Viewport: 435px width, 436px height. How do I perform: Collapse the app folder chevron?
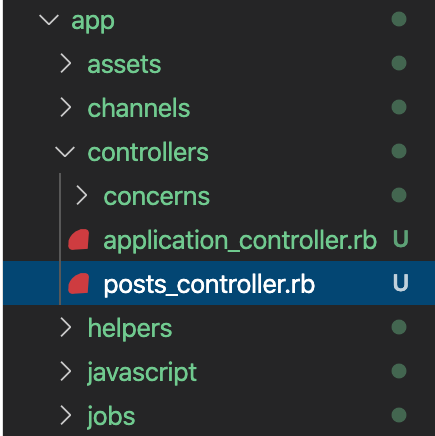[x=49, y=20]
